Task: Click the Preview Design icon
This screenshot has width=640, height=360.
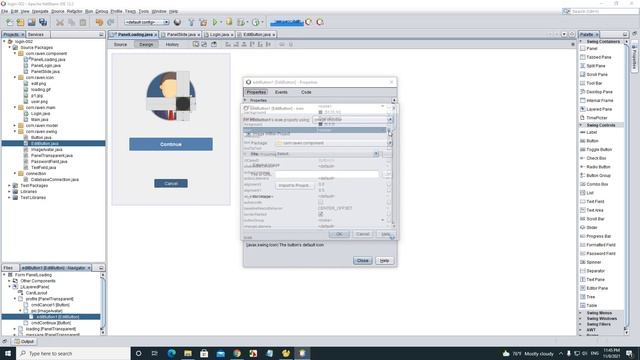Action: pos(213,44)
